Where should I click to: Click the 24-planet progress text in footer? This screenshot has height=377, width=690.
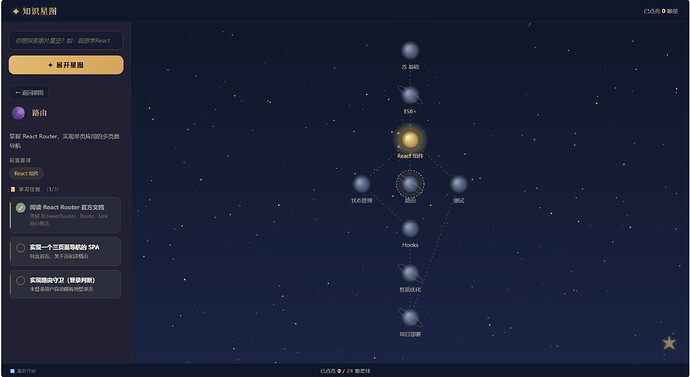pos(345,371)
